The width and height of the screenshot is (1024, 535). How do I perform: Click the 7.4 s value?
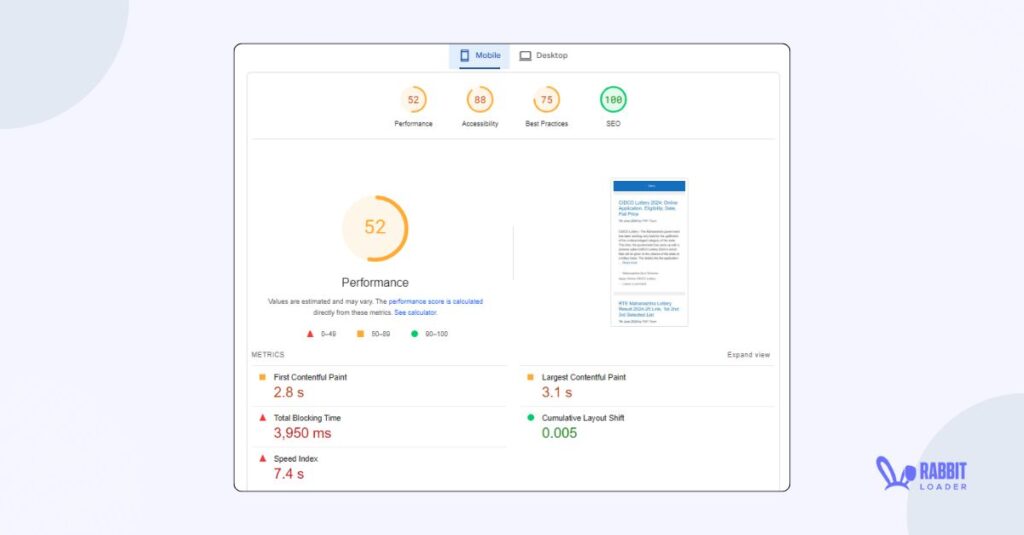(x=289, y=474)
